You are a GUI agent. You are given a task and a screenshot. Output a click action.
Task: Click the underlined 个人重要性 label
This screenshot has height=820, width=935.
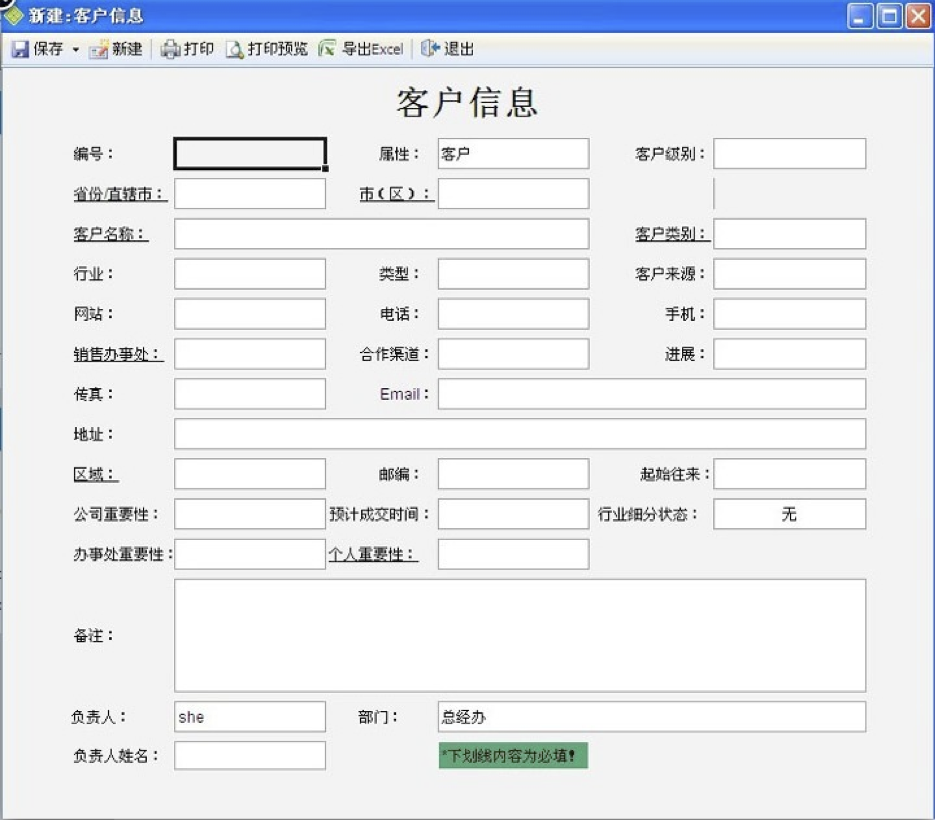(x=373, y=555)
